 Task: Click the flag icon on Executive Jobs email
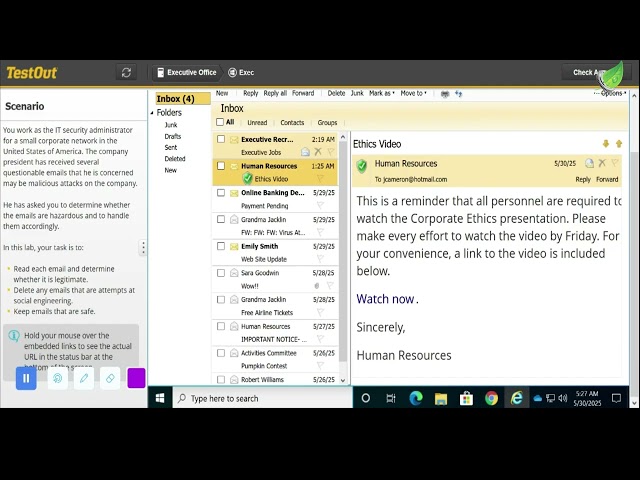coord(330,152)
